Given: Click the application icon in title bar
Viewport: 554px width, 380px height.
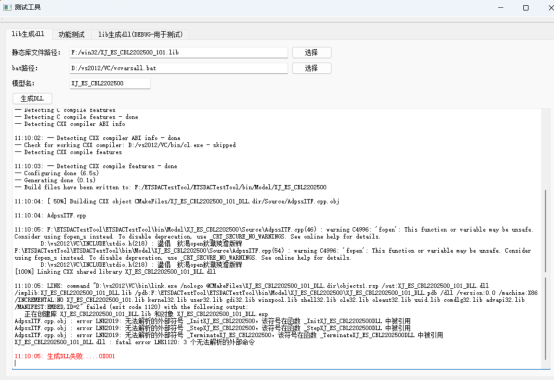Looking at the screenshot, I should [x=7, y=7].
